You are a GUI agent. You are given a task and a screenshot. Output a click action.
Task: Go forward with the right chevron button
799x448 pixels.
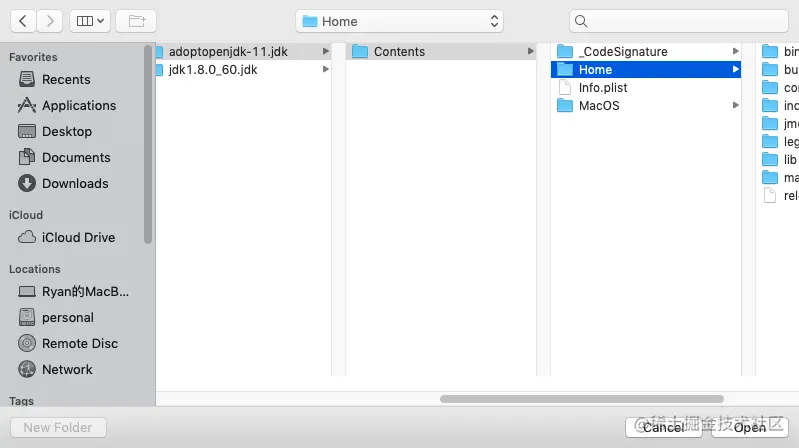point(49,21)
